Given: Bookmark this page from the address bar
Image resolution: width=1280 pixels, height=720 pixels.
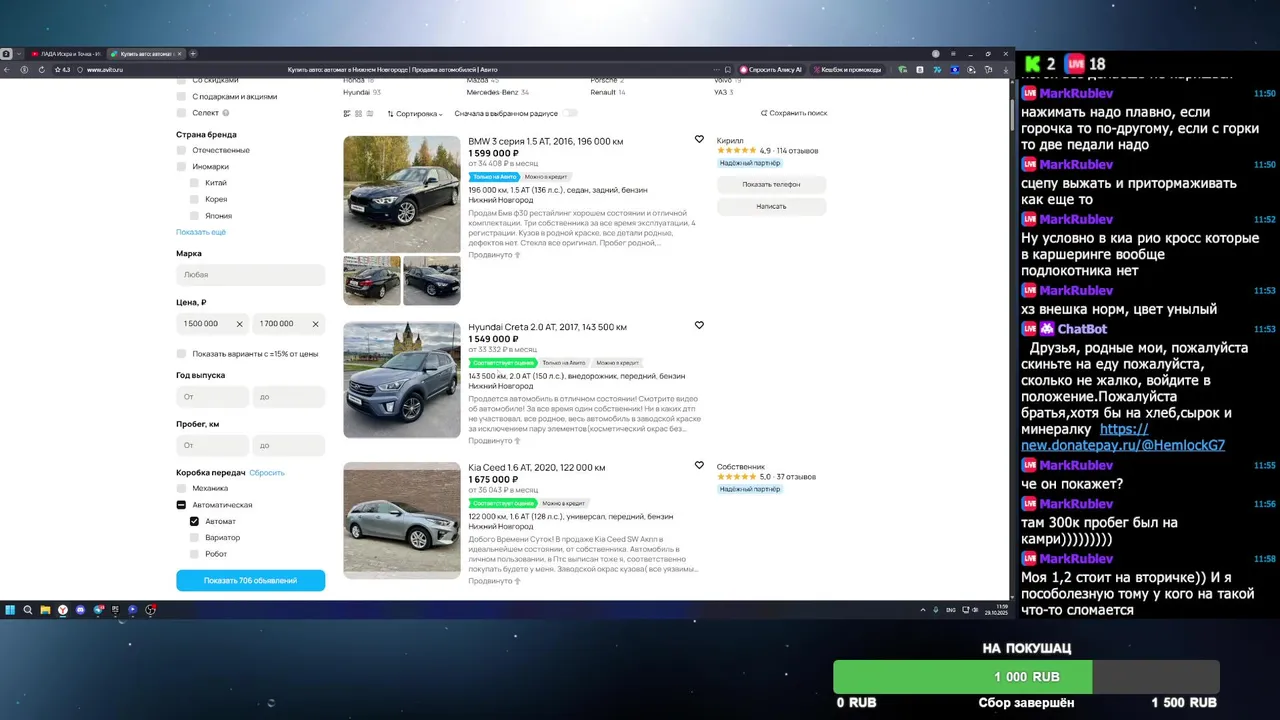Looking at the screenshot, I should tap(728, 70).
